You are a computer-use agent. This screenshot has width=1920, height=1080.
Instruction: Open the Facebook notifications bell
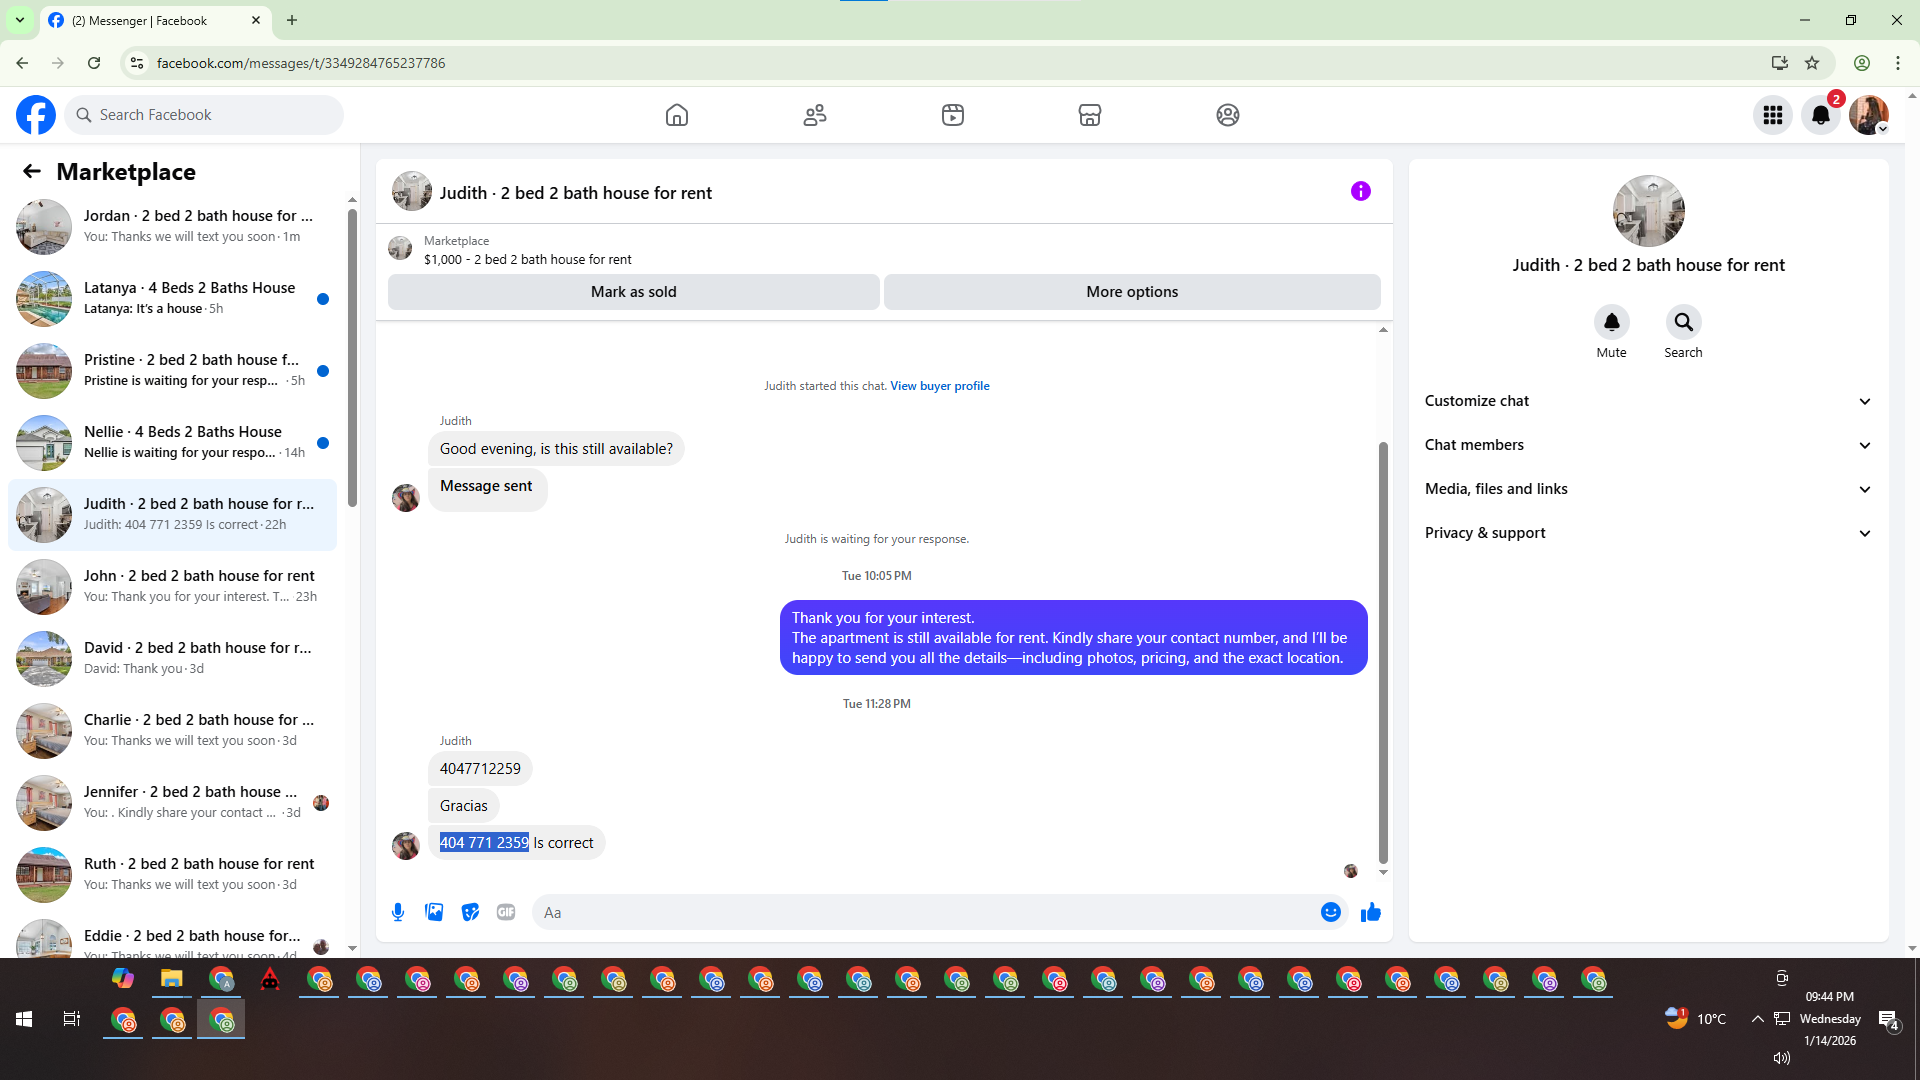coord(1821,115)
